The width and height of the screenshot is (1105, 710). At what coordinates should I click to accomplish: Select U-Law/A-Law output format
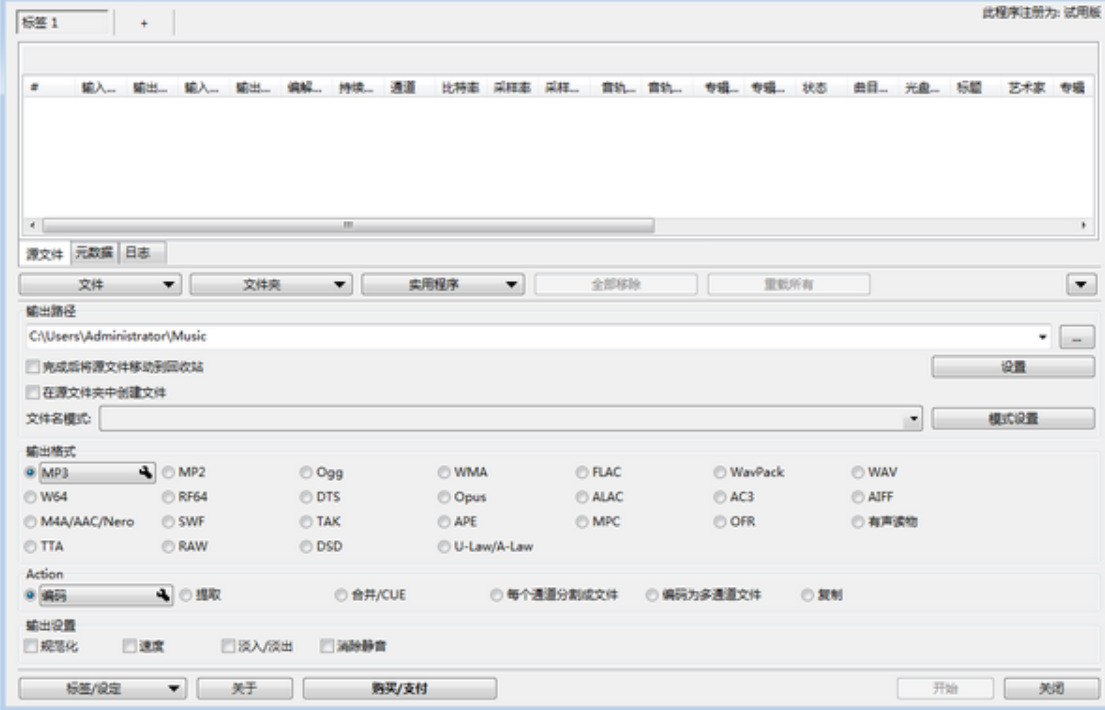tap(444, 546)
